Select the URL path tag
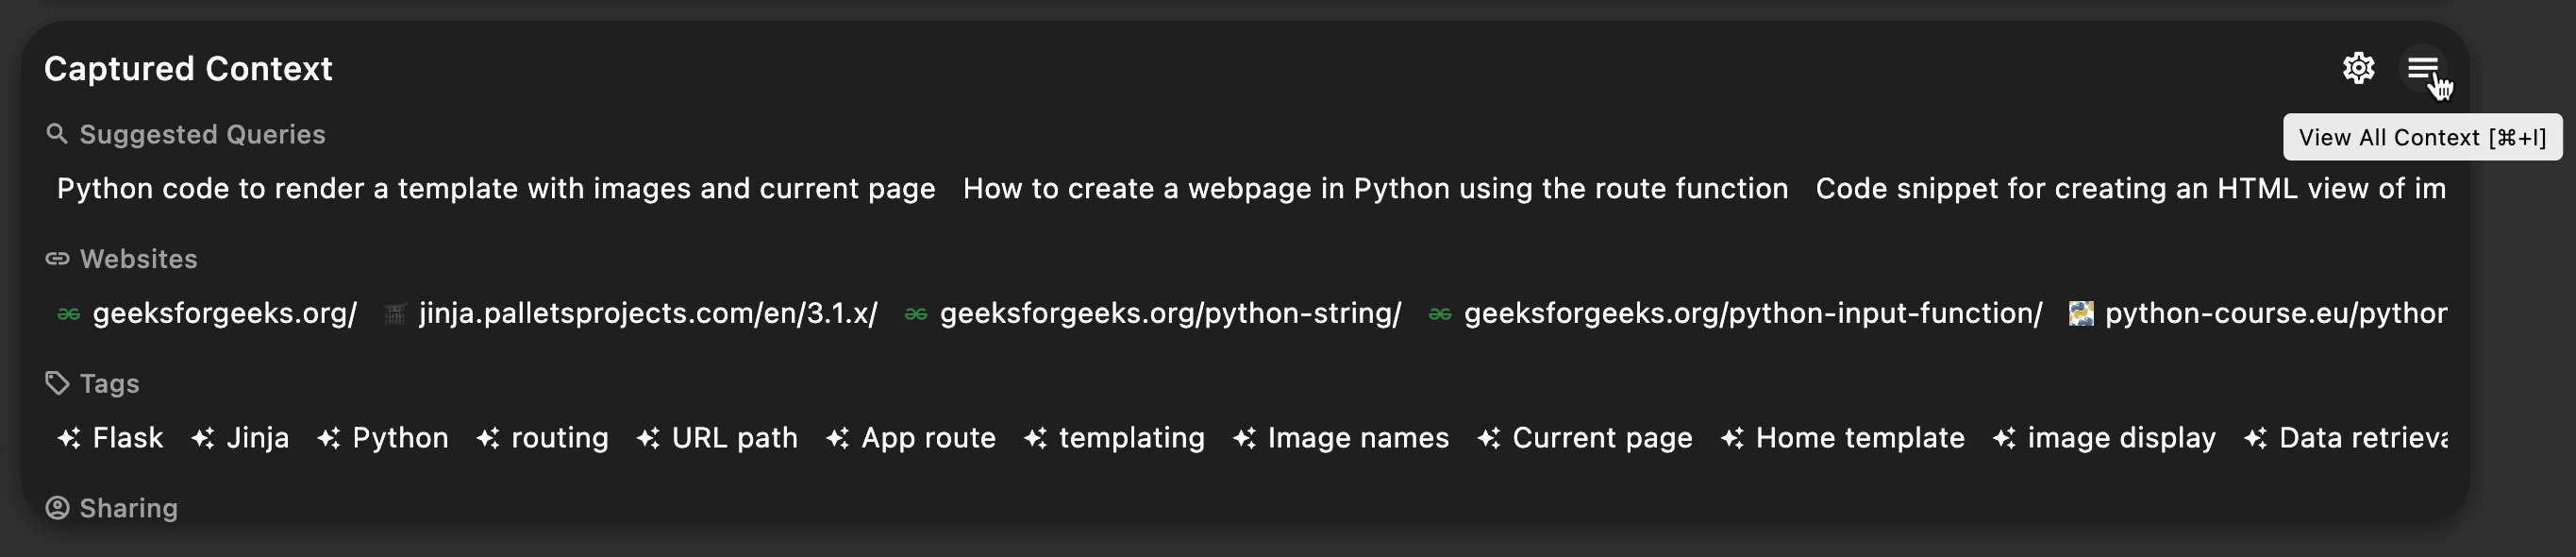This screenshot has height=557, width=2576. 734,438
